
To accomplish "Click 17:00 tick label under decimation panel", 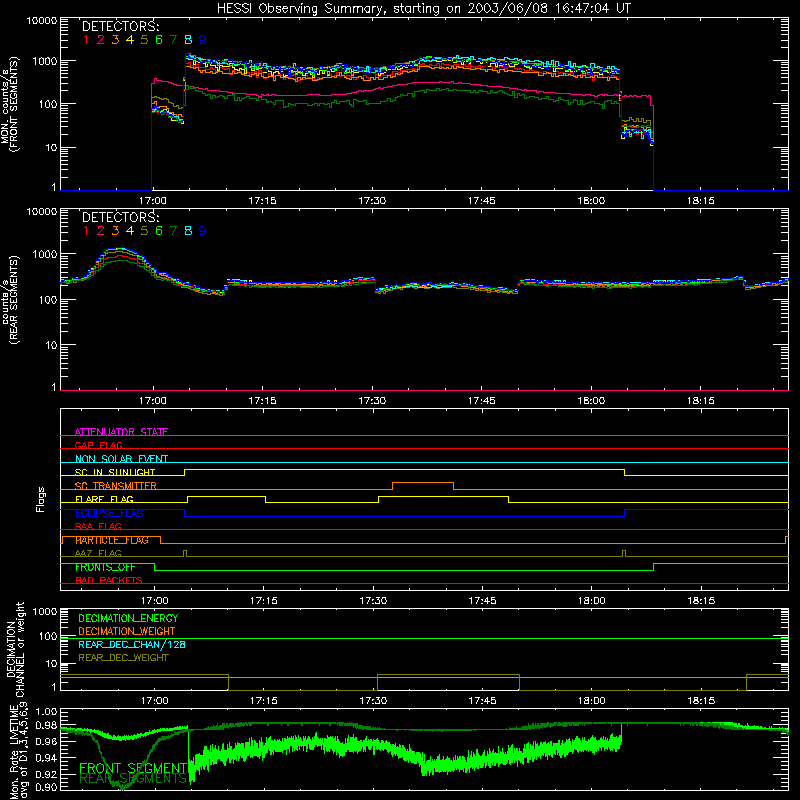I will tap(155, 701).
